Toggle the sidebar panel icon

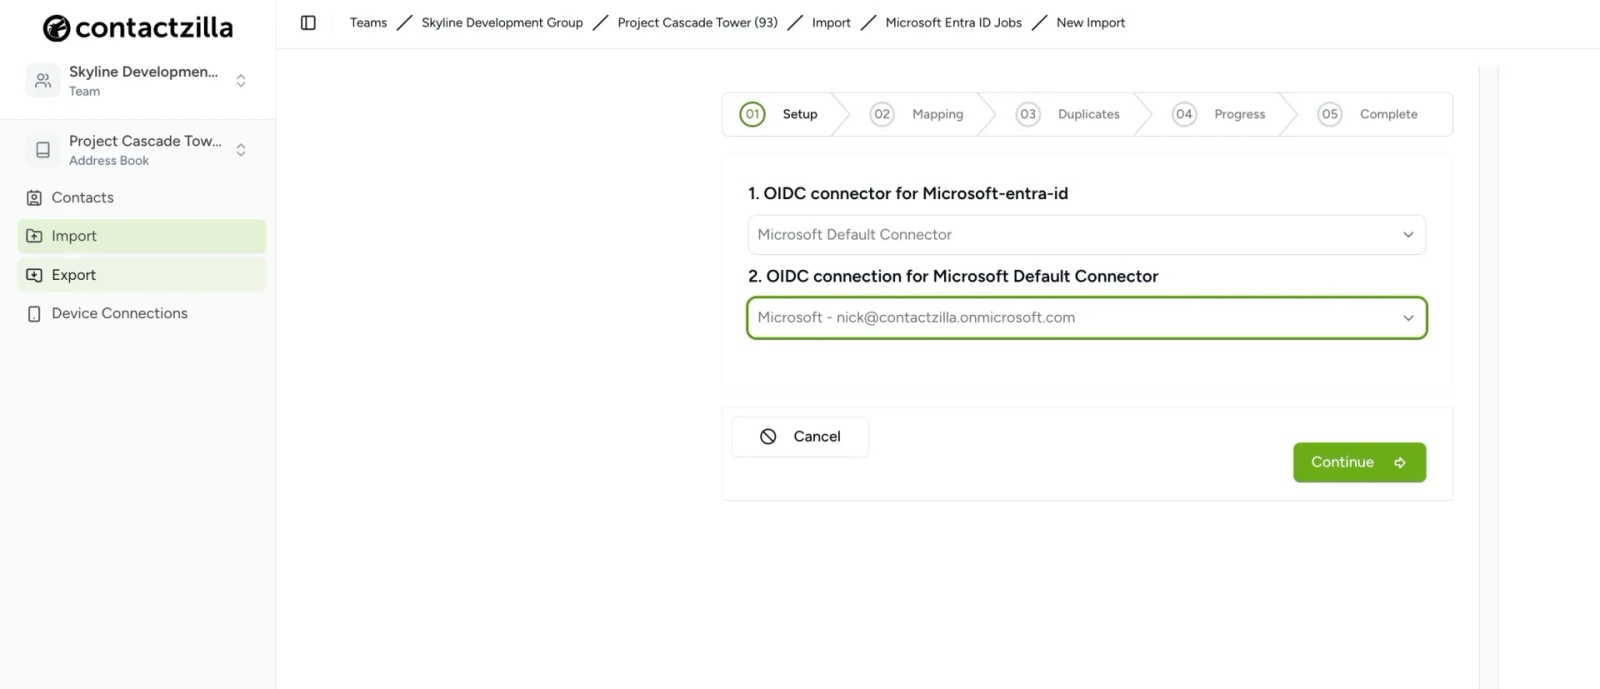308,22
